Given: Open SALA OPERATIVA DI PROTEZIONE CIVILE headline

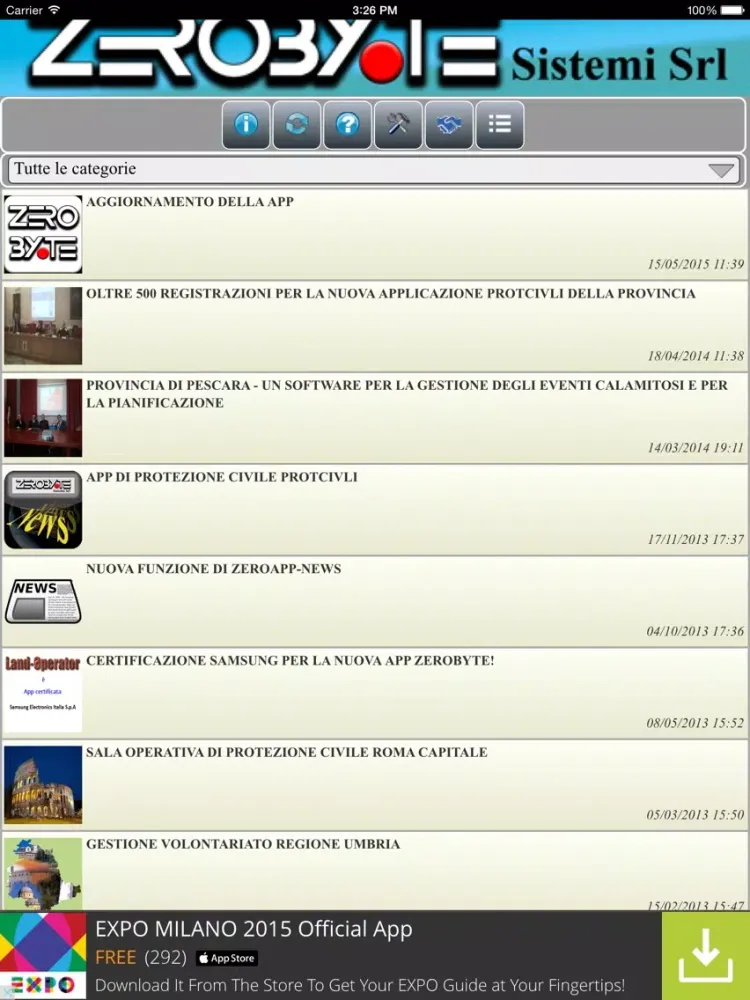Looking at the screenshot, I should point(287,753).
